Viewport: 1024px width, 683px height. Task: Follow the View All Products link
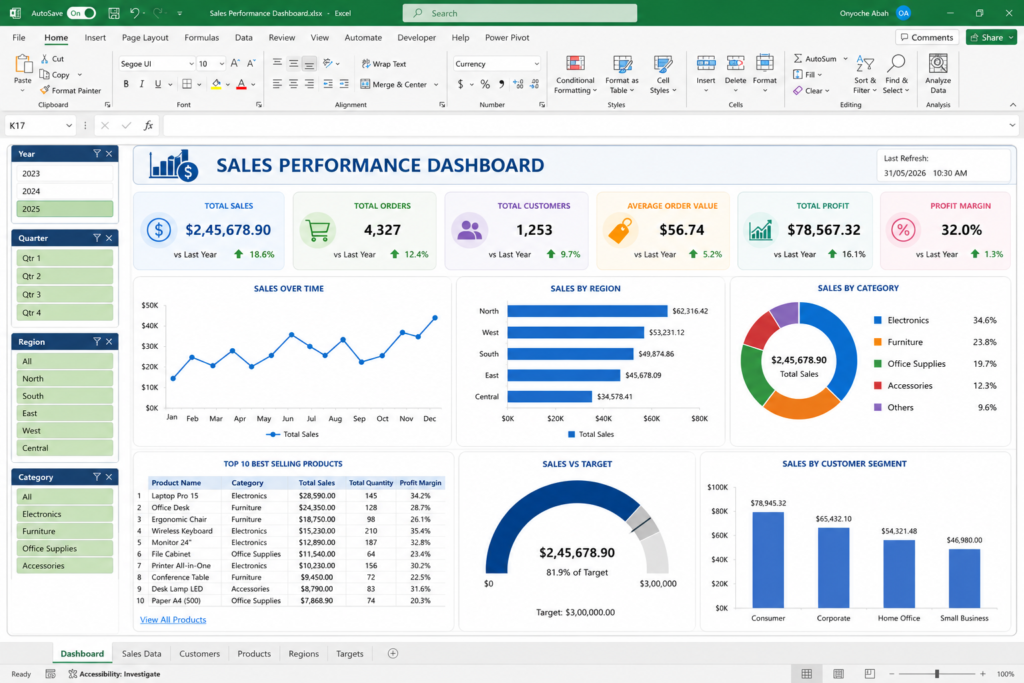click(173, 620)
